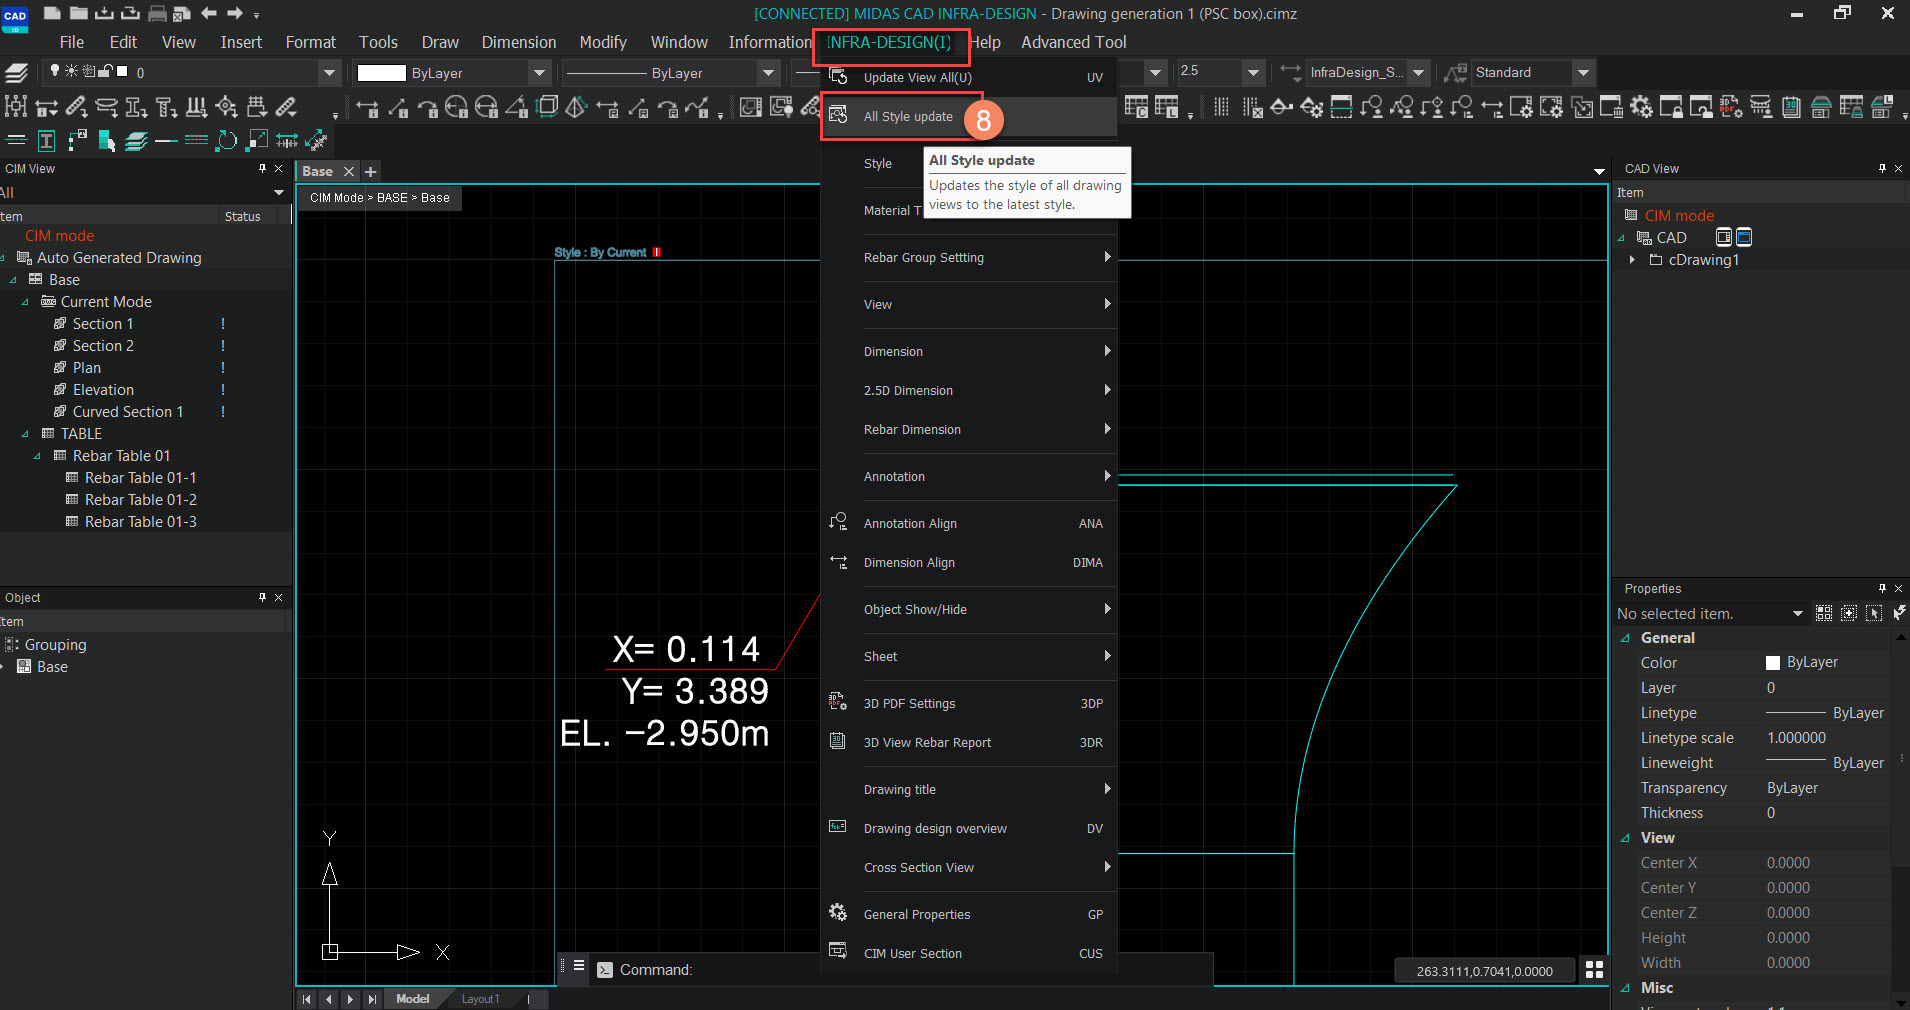Image resolution: width=1910 pixels, height=1010 pixels.
Task: Select All Style update menu entry
Action: (908, 117)
